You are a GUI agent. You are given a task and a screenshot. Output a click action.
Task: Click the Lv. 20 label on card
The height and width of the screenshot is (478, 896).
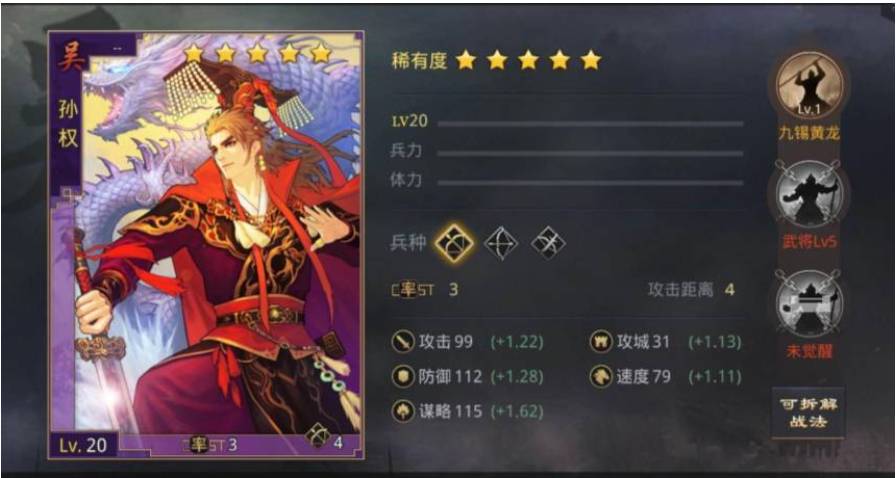83,445
